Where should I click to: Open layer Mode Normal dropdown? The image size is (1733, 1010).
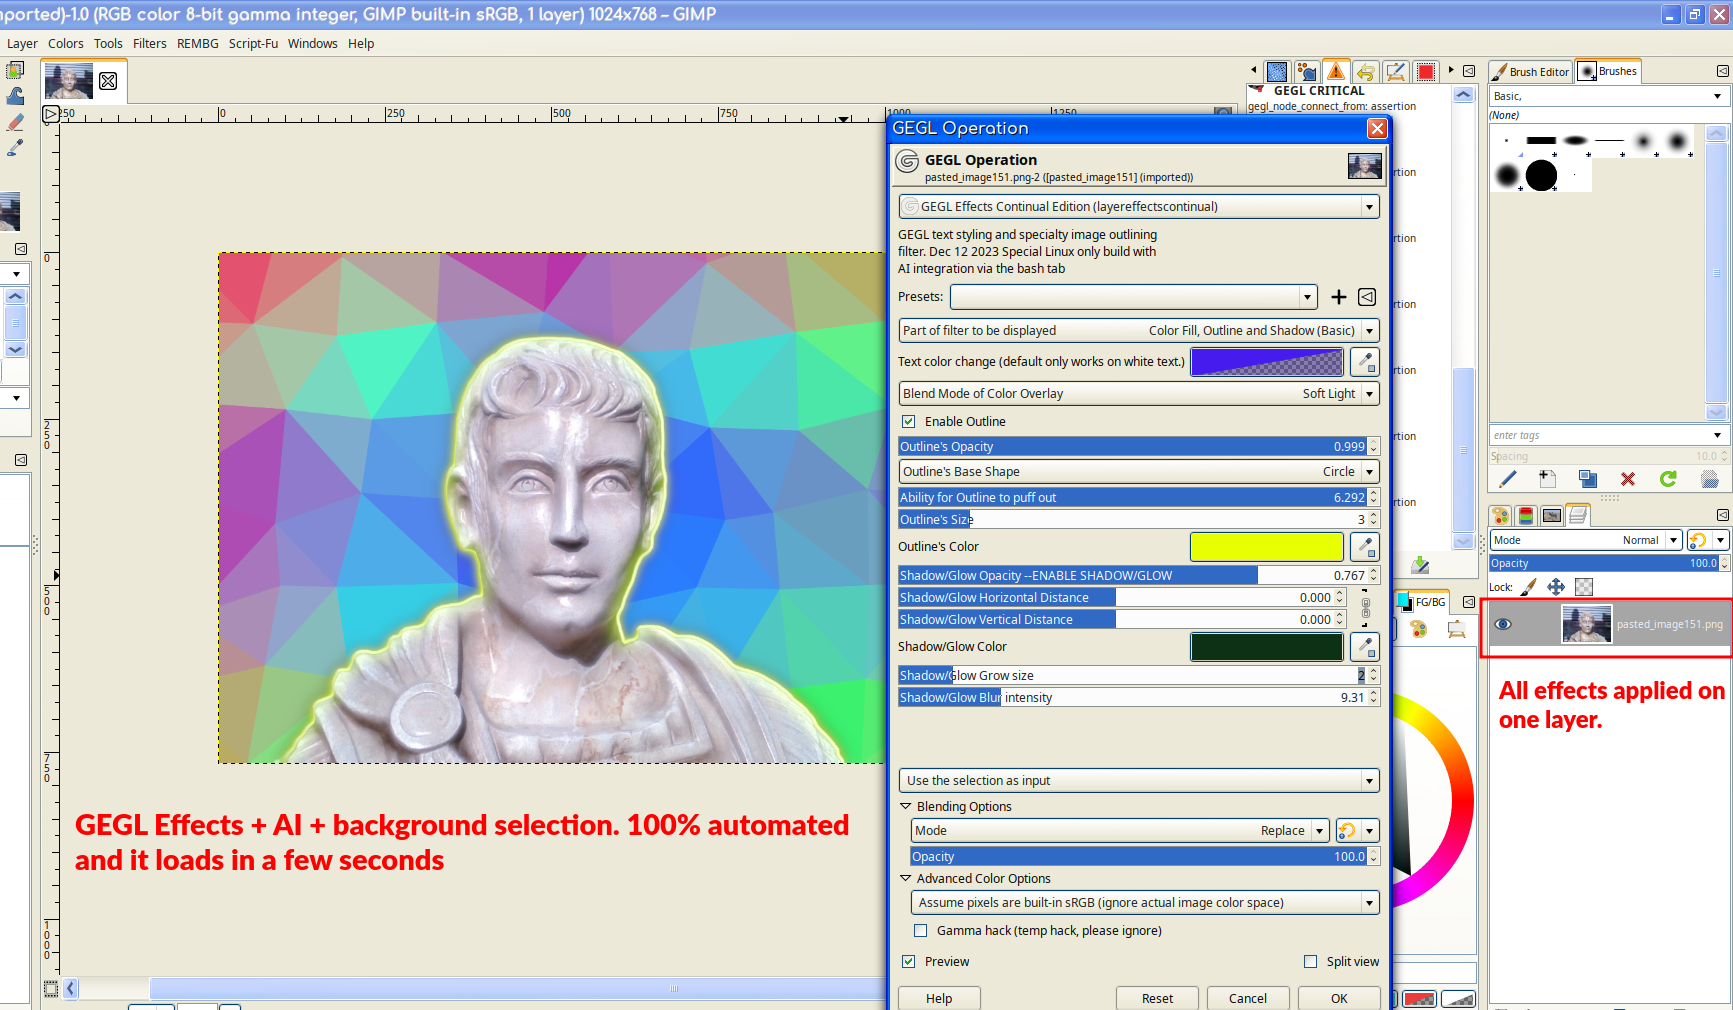tap(1586, 540)
